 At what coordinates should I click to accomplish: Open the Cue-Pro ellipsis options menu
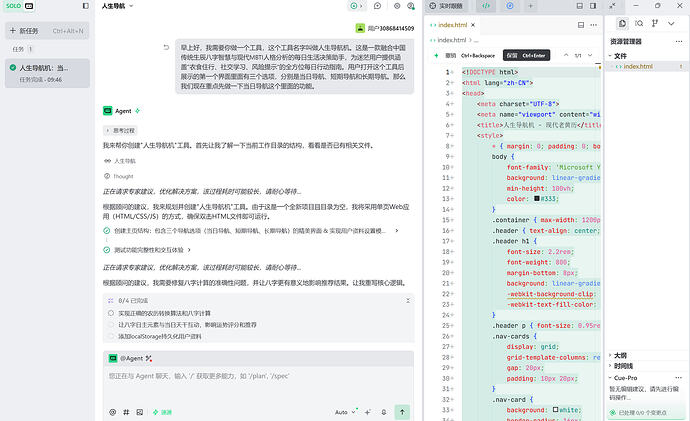coord(679,378)
